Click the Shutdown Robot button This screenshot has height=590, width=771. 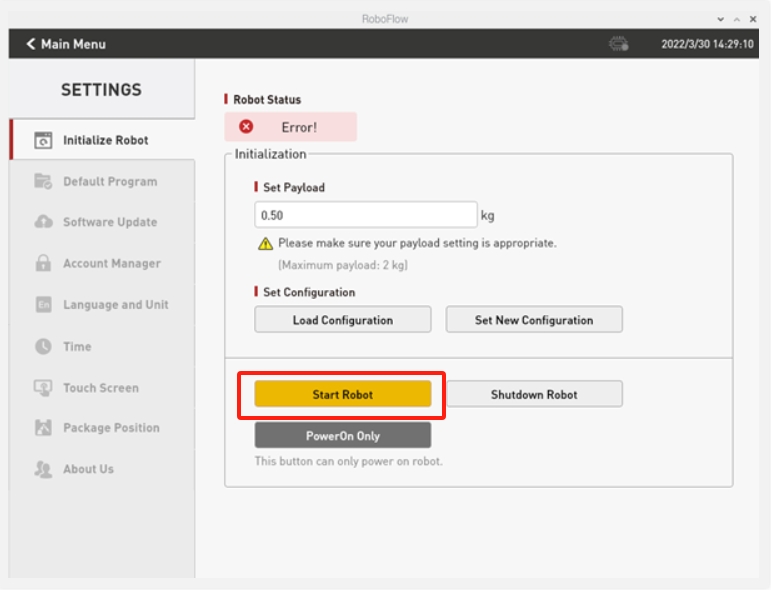coord(534,394)
